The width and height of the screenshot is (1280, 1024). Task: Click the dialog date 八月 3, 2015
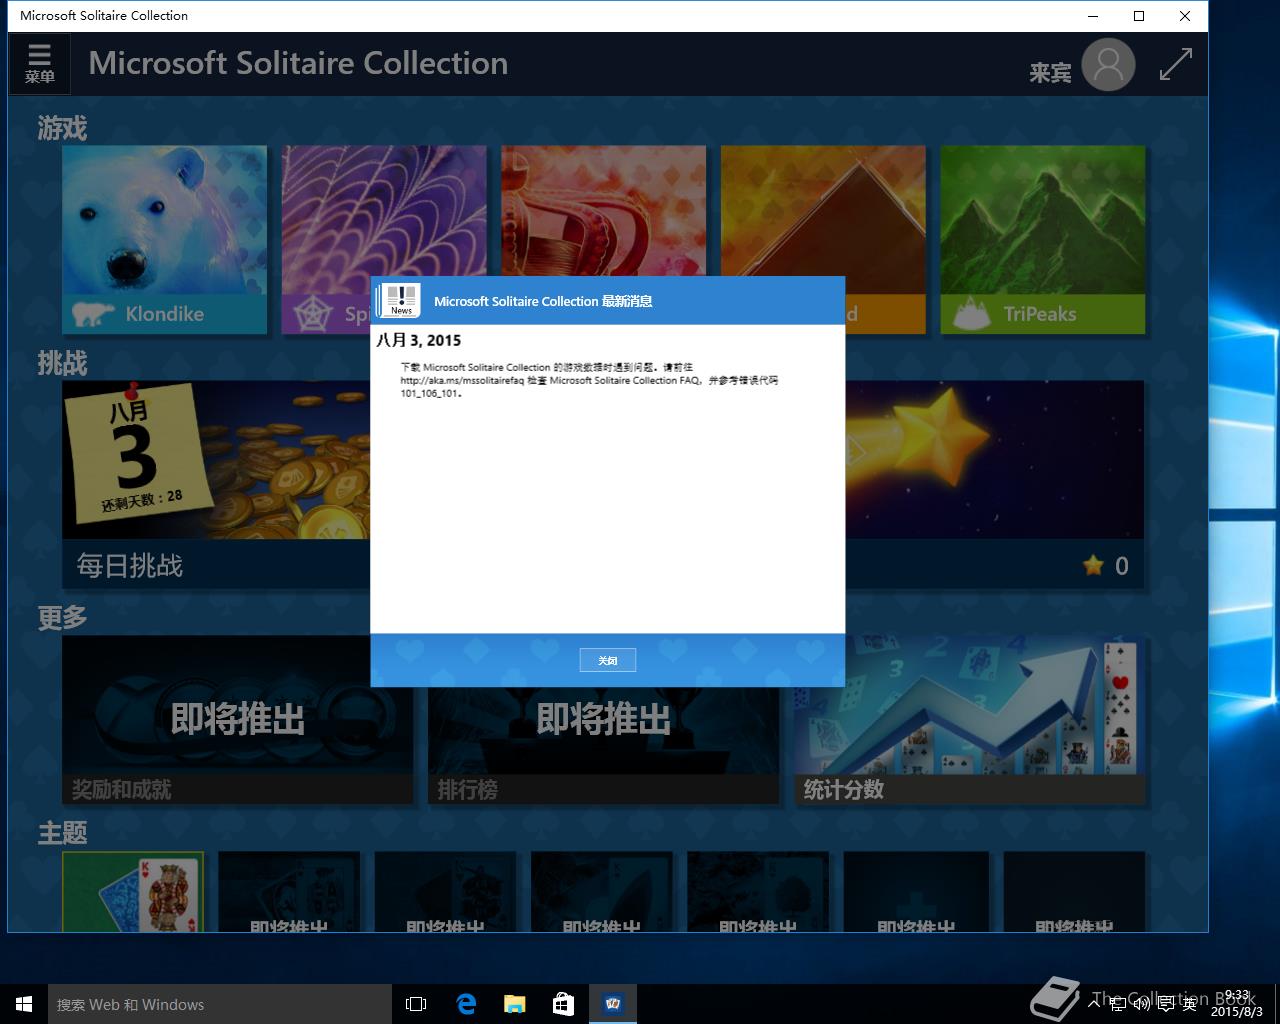coord(418,340)
